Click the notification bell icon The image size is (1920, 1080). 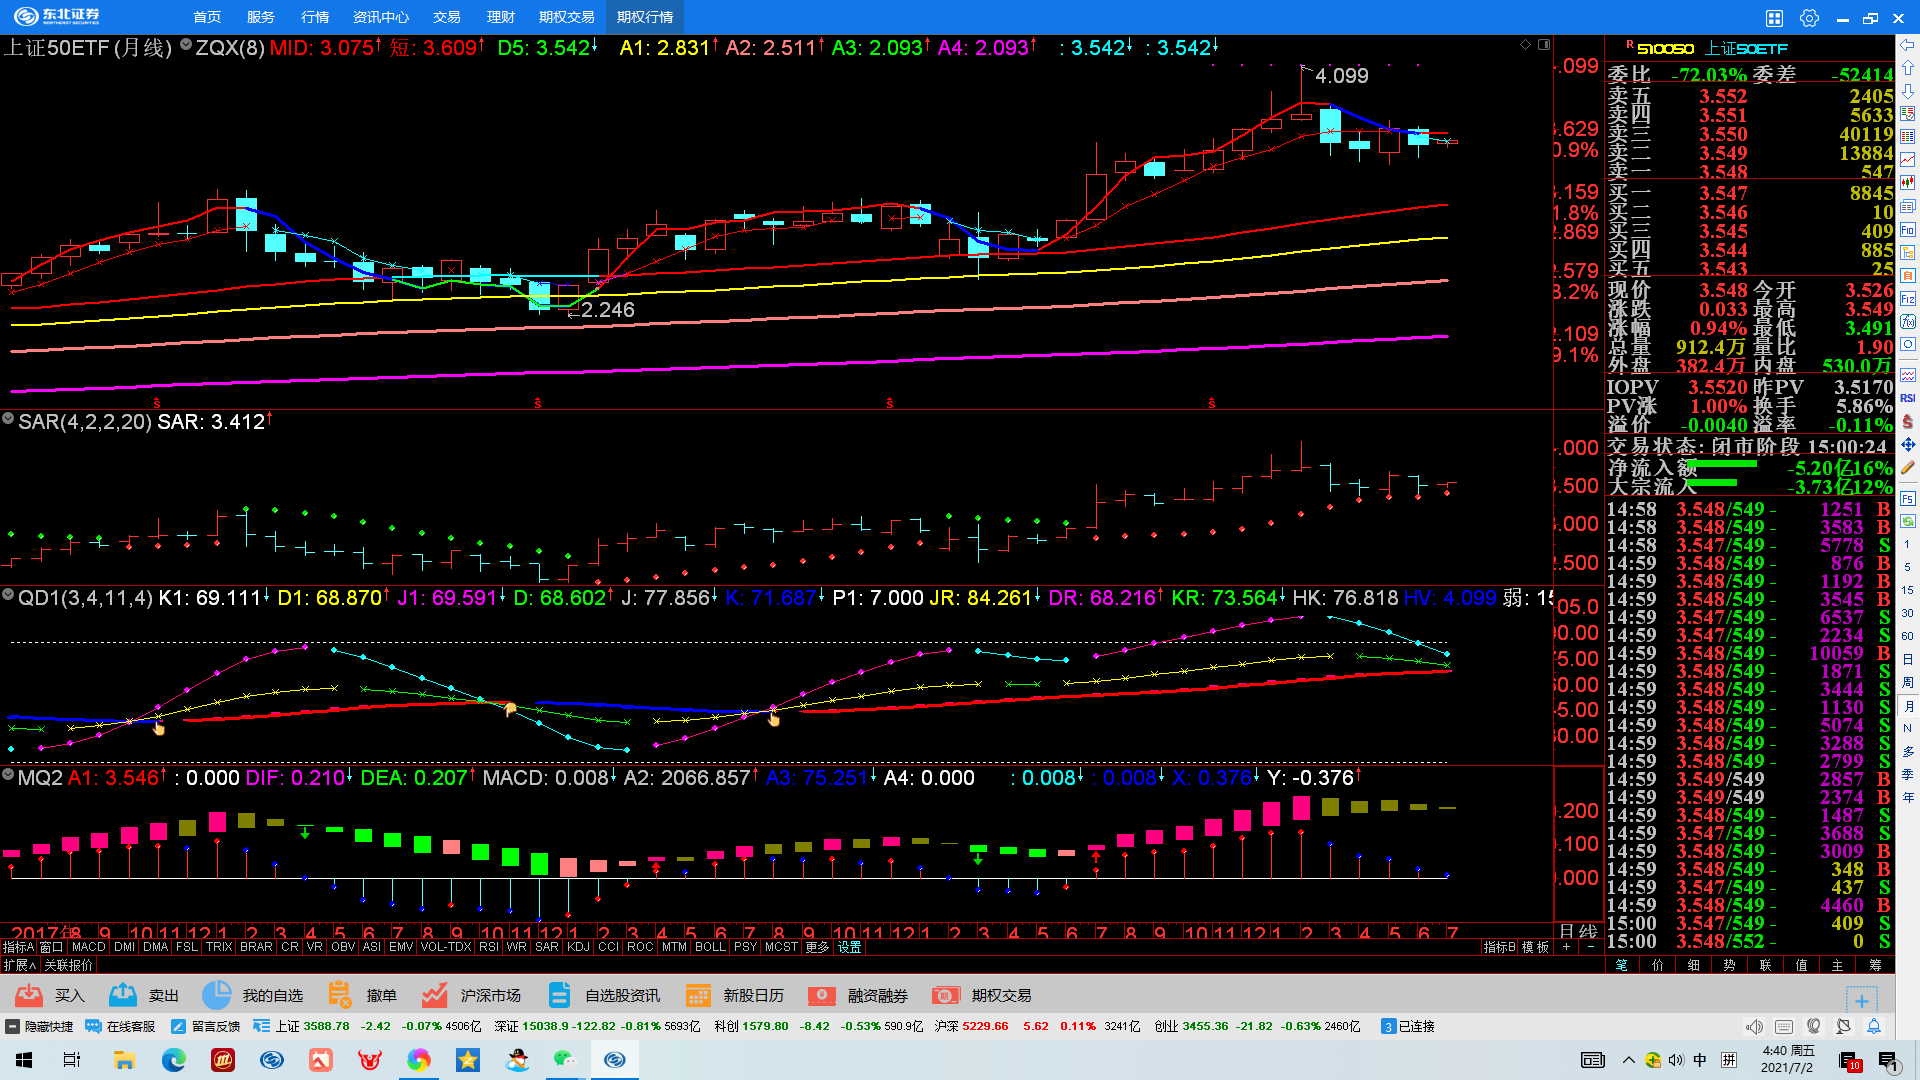(x=1874, y=1027)
